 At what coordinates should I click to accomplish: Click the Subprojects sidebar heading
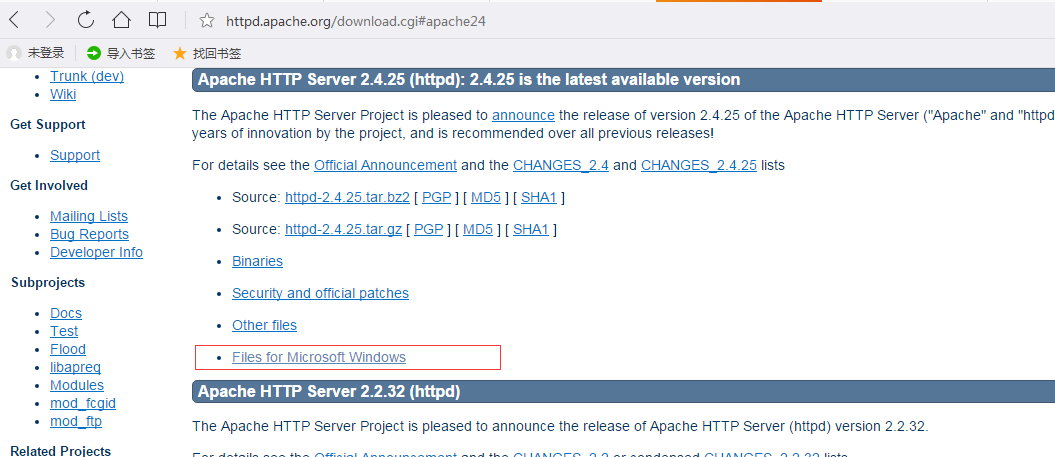(x=48, y=283)
